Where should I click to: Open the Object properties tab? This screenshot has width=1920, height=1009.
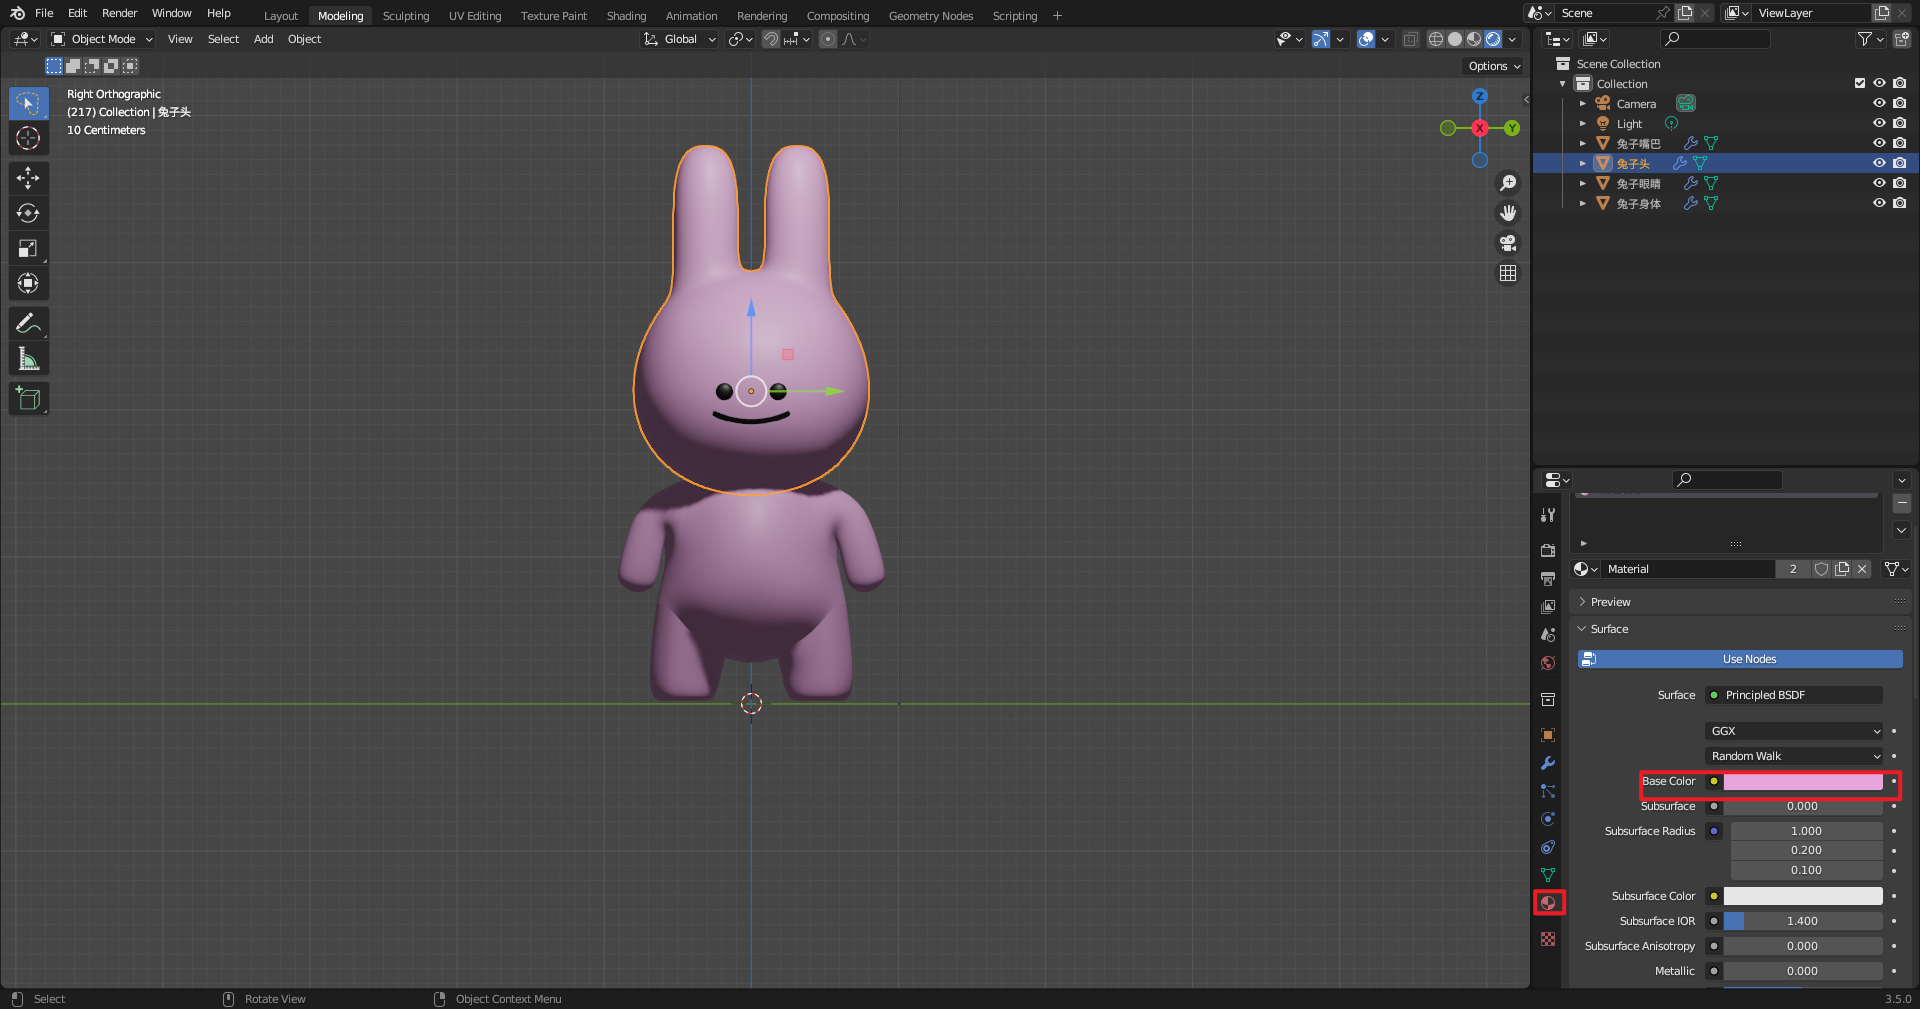1548,735
